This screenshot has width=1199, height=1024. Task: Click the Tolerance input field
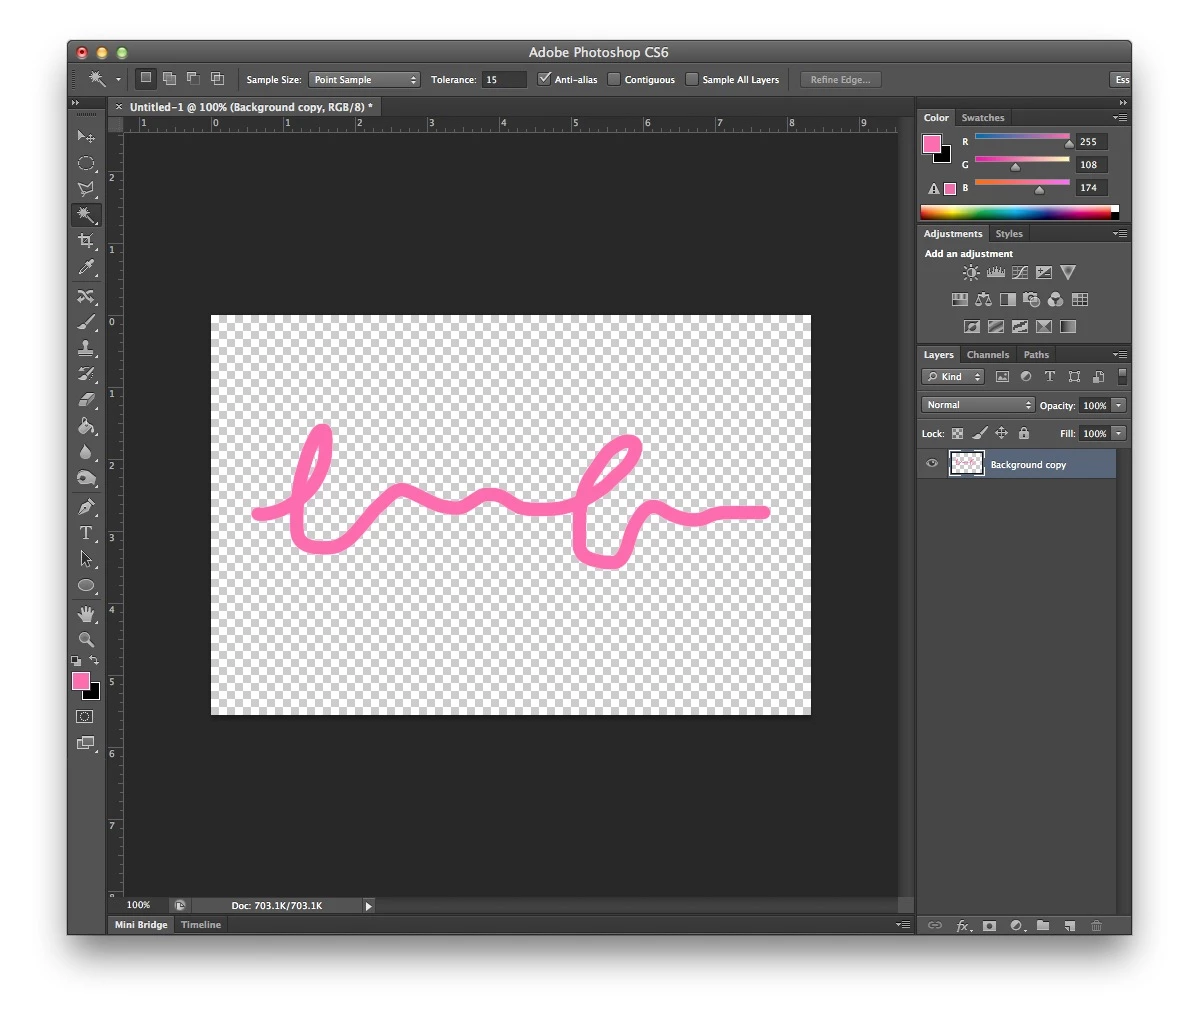click(504, 80)
